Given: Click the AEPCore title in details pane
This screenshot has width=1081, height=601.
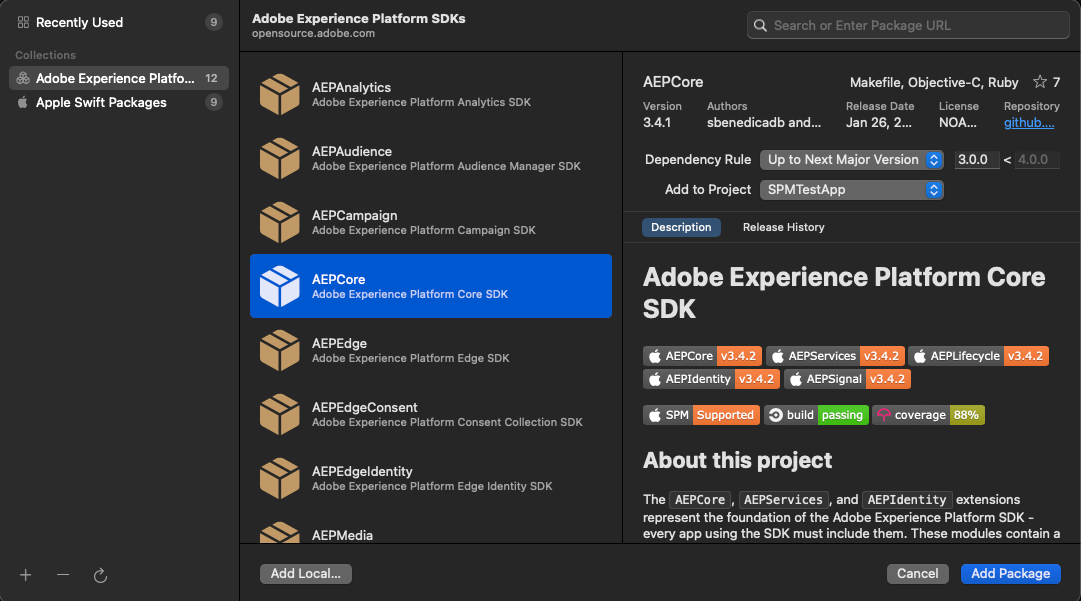Looking at the screenshot, I should [673, 82].
